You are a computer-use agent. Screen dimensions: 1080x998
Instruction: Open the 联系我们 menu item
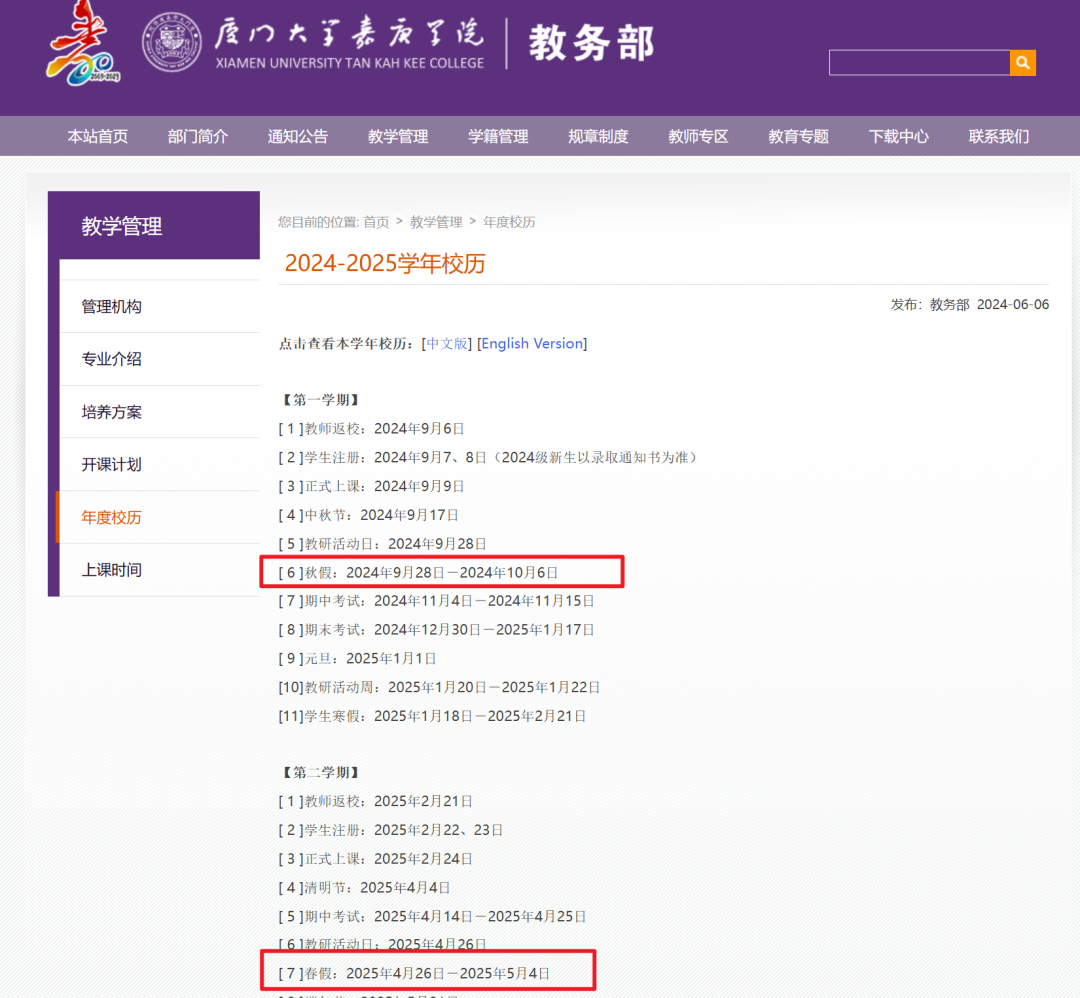tap(998, 136)
